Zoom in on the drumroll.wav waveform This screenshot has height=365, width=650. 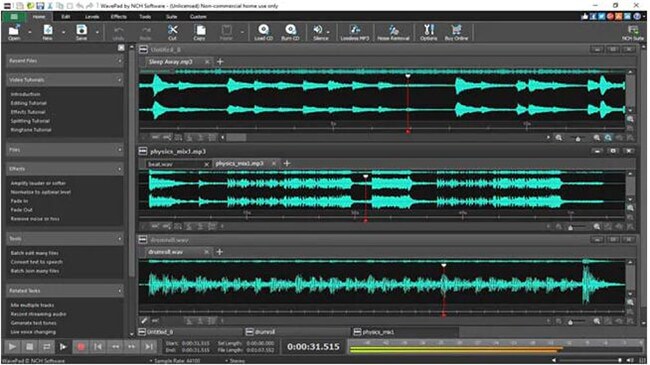pyautogui.click(x=597, y=321)
